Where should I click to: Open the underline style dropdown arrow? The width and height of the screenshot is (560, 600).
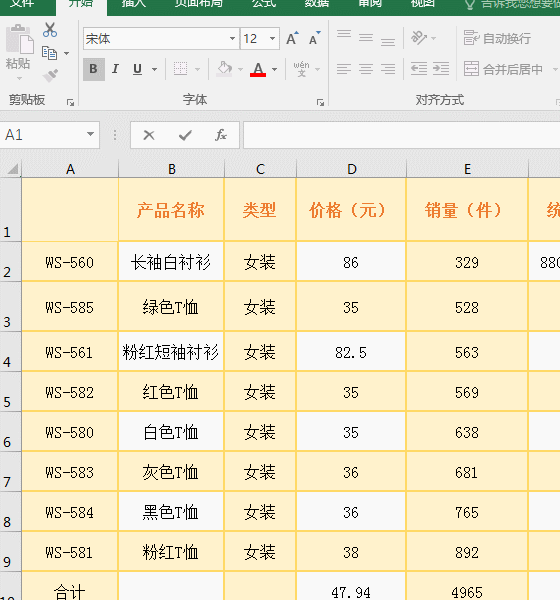point(154,69)
